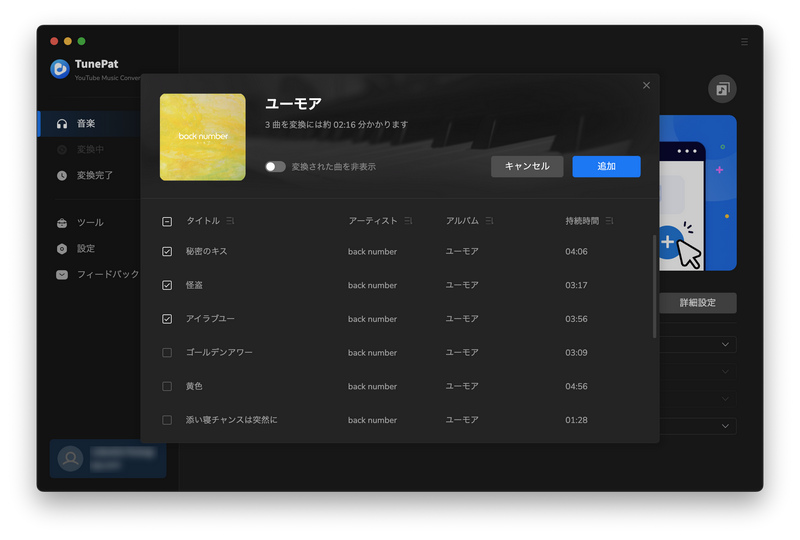
Task: Click the macOS green maximize window button
Action: pyautogui.click(x=81, y=41)
